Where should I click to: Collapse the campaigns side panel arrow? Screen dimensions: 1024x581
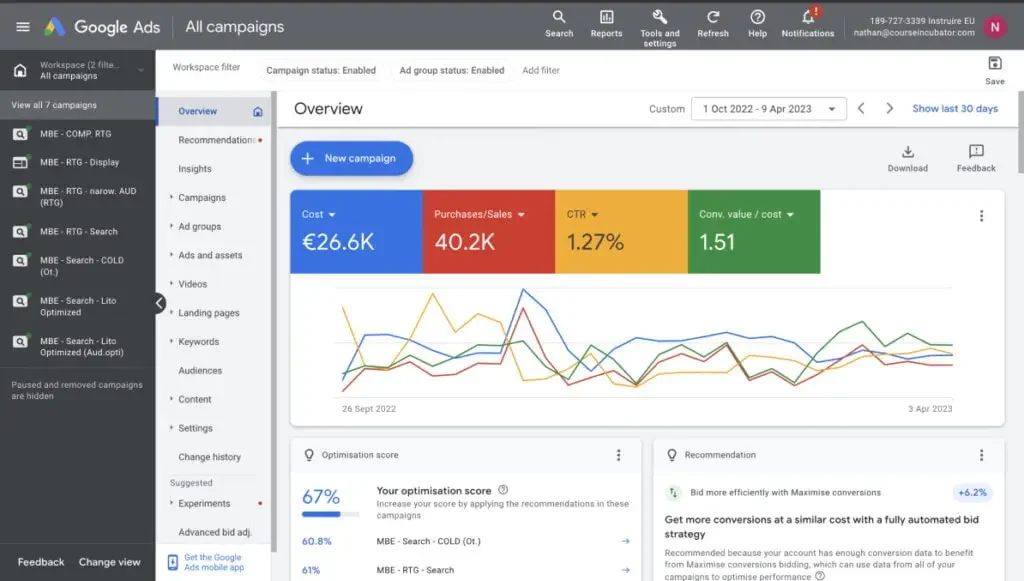point(159,303)
